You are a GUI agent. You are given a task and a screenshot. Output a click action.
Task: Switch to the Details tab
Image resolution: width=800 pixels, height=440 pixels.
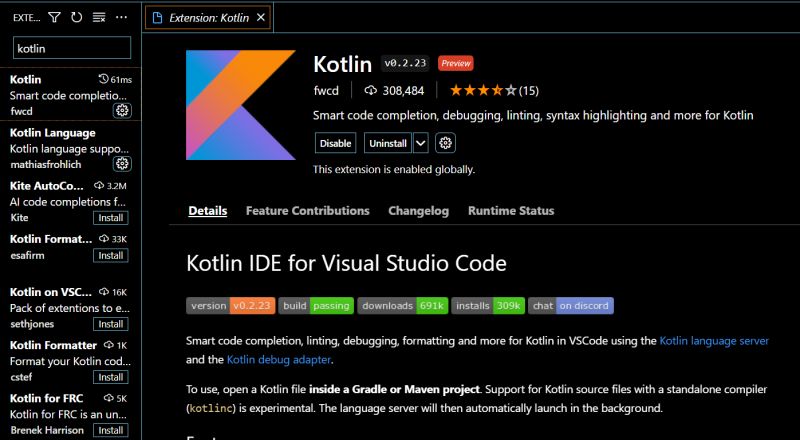208,211
